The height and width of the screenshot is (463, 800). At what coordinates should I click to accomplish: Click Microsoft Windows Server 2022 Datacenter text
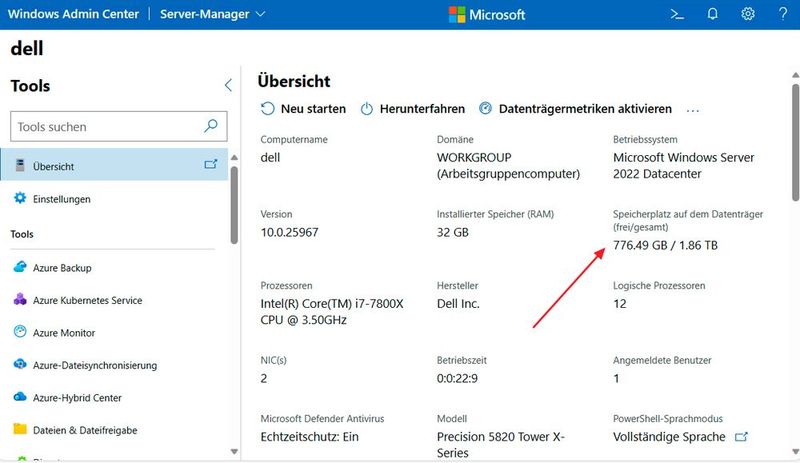click(684, 165)
